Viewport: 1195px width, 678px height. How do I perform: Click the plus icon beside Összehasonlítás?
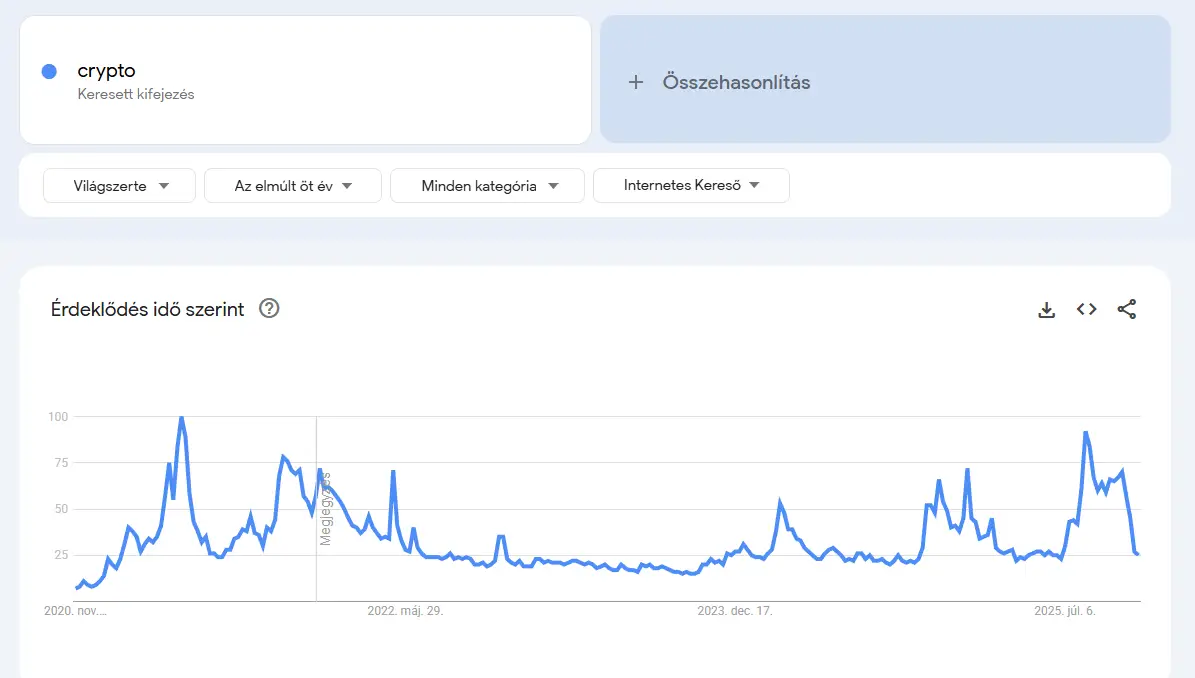(x=636, y=82)
